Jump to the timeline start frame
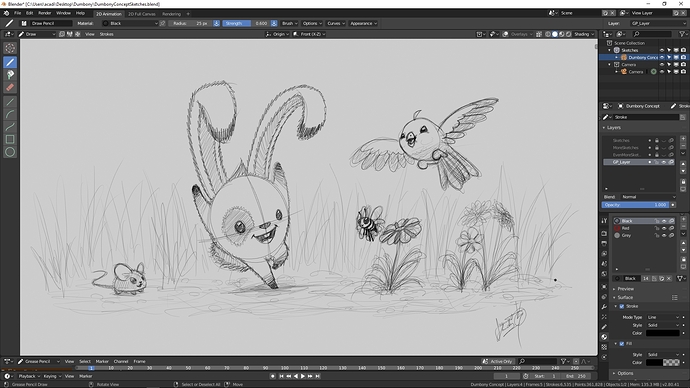Viewport: 690px width, 388px height. (281, 377)
